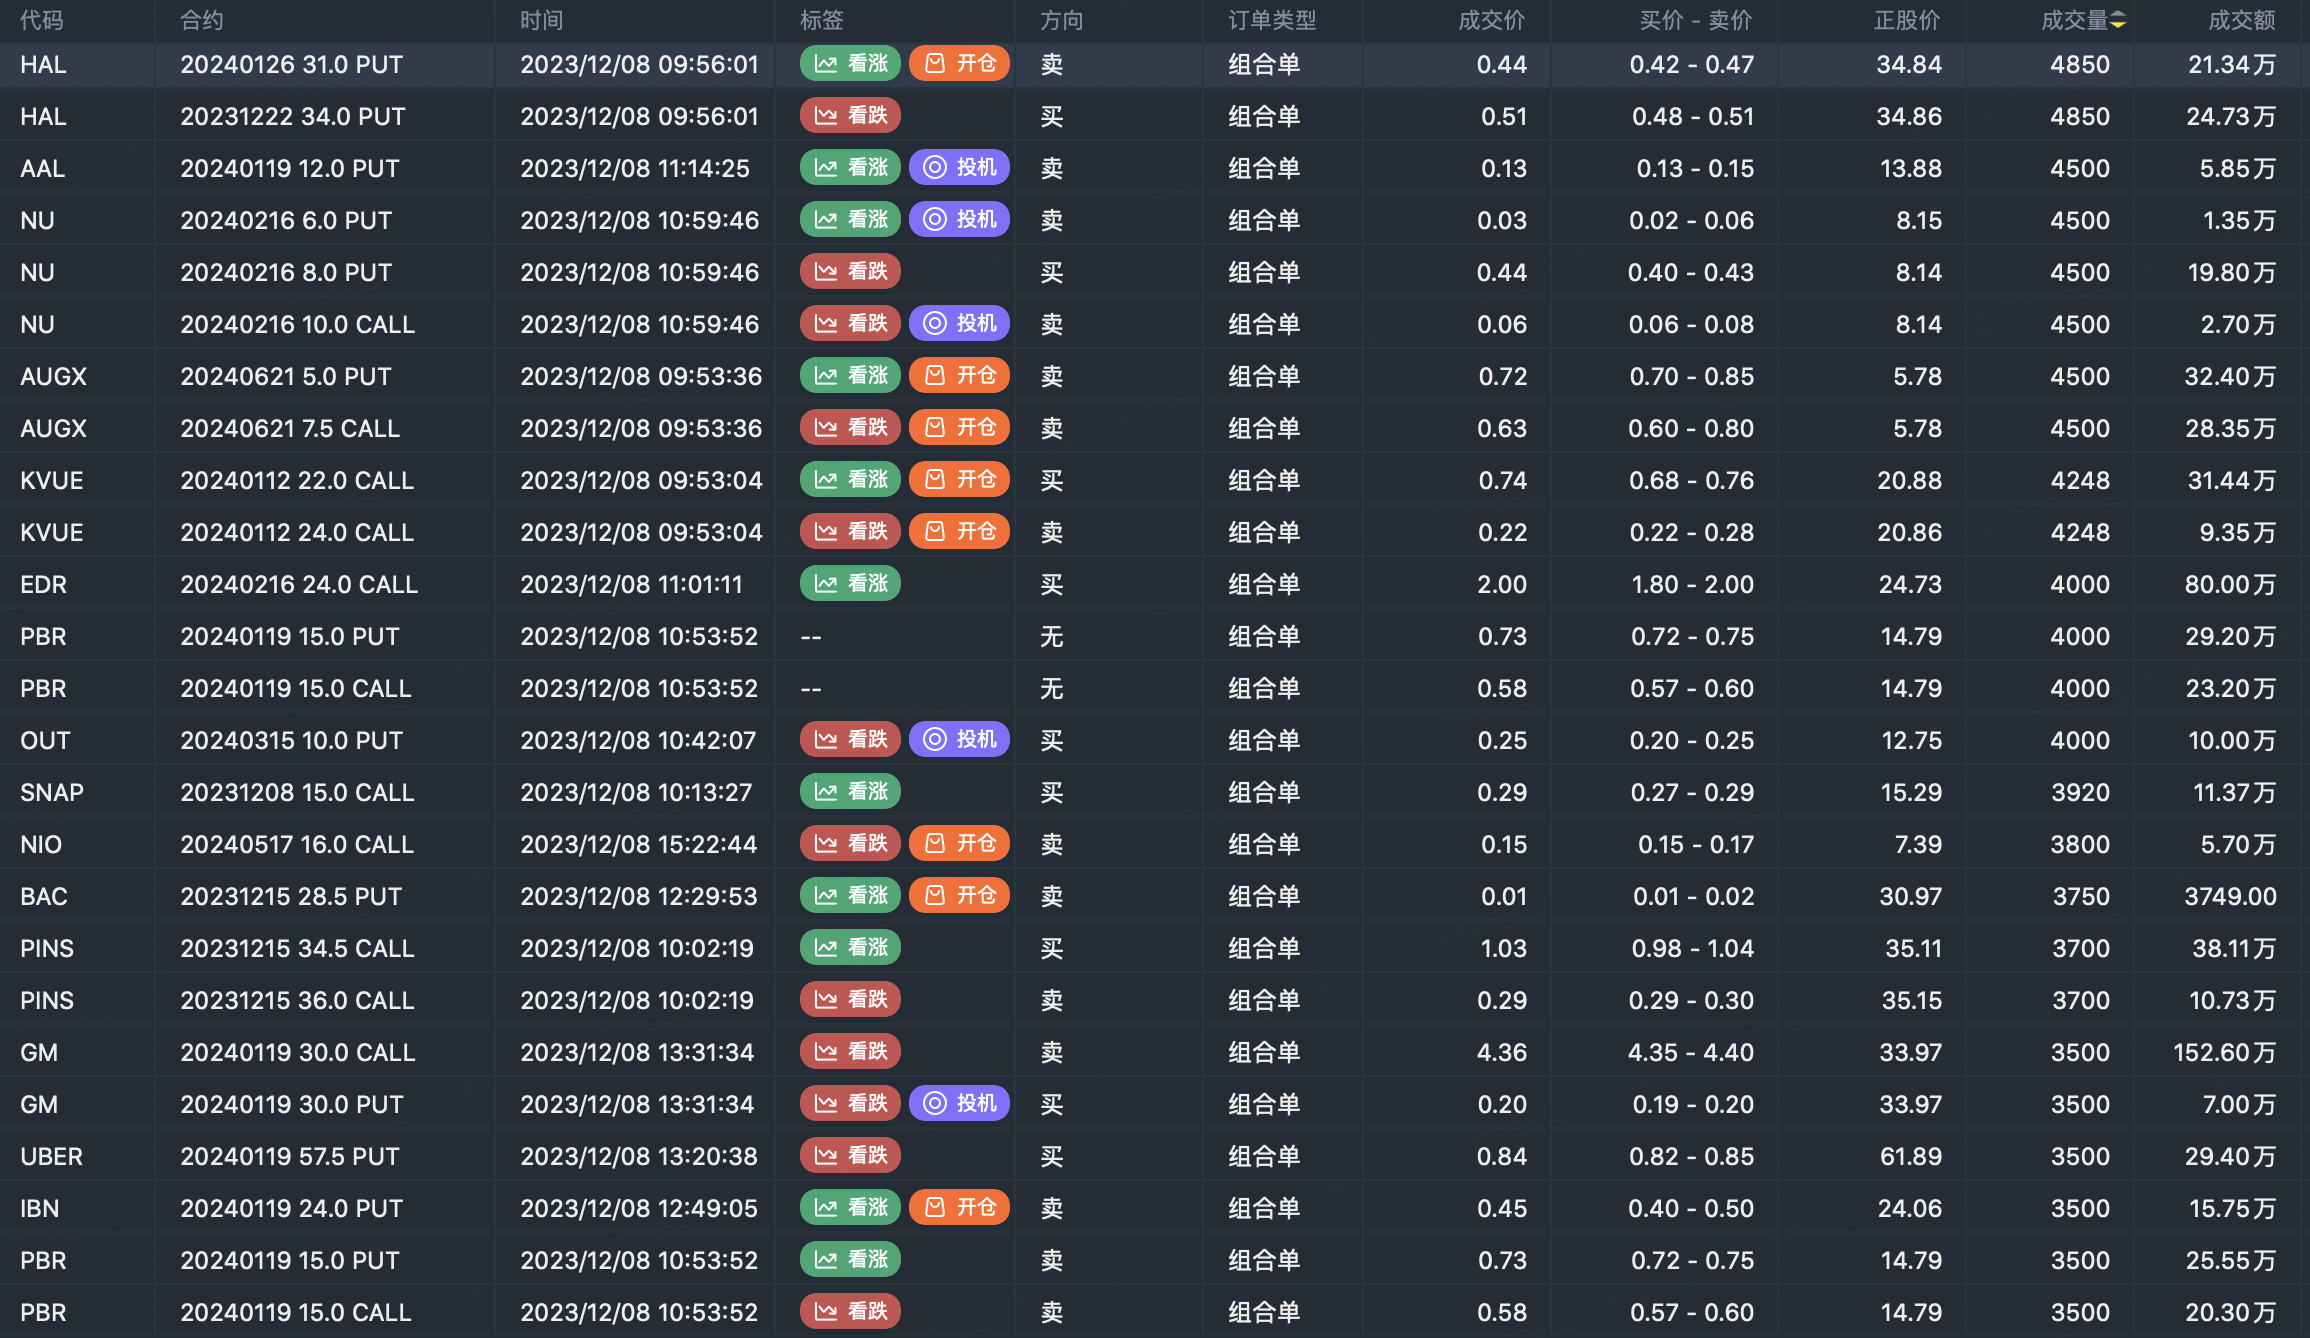
Task: Click 开仓 tag on NIO 16.0 CALL row
Action: [959, 844]
